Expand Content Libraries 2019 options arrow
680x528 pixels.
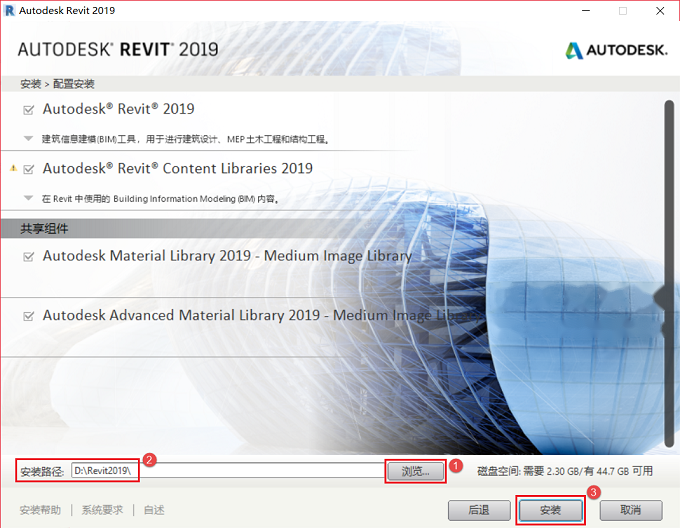click(x=29, y=198)
